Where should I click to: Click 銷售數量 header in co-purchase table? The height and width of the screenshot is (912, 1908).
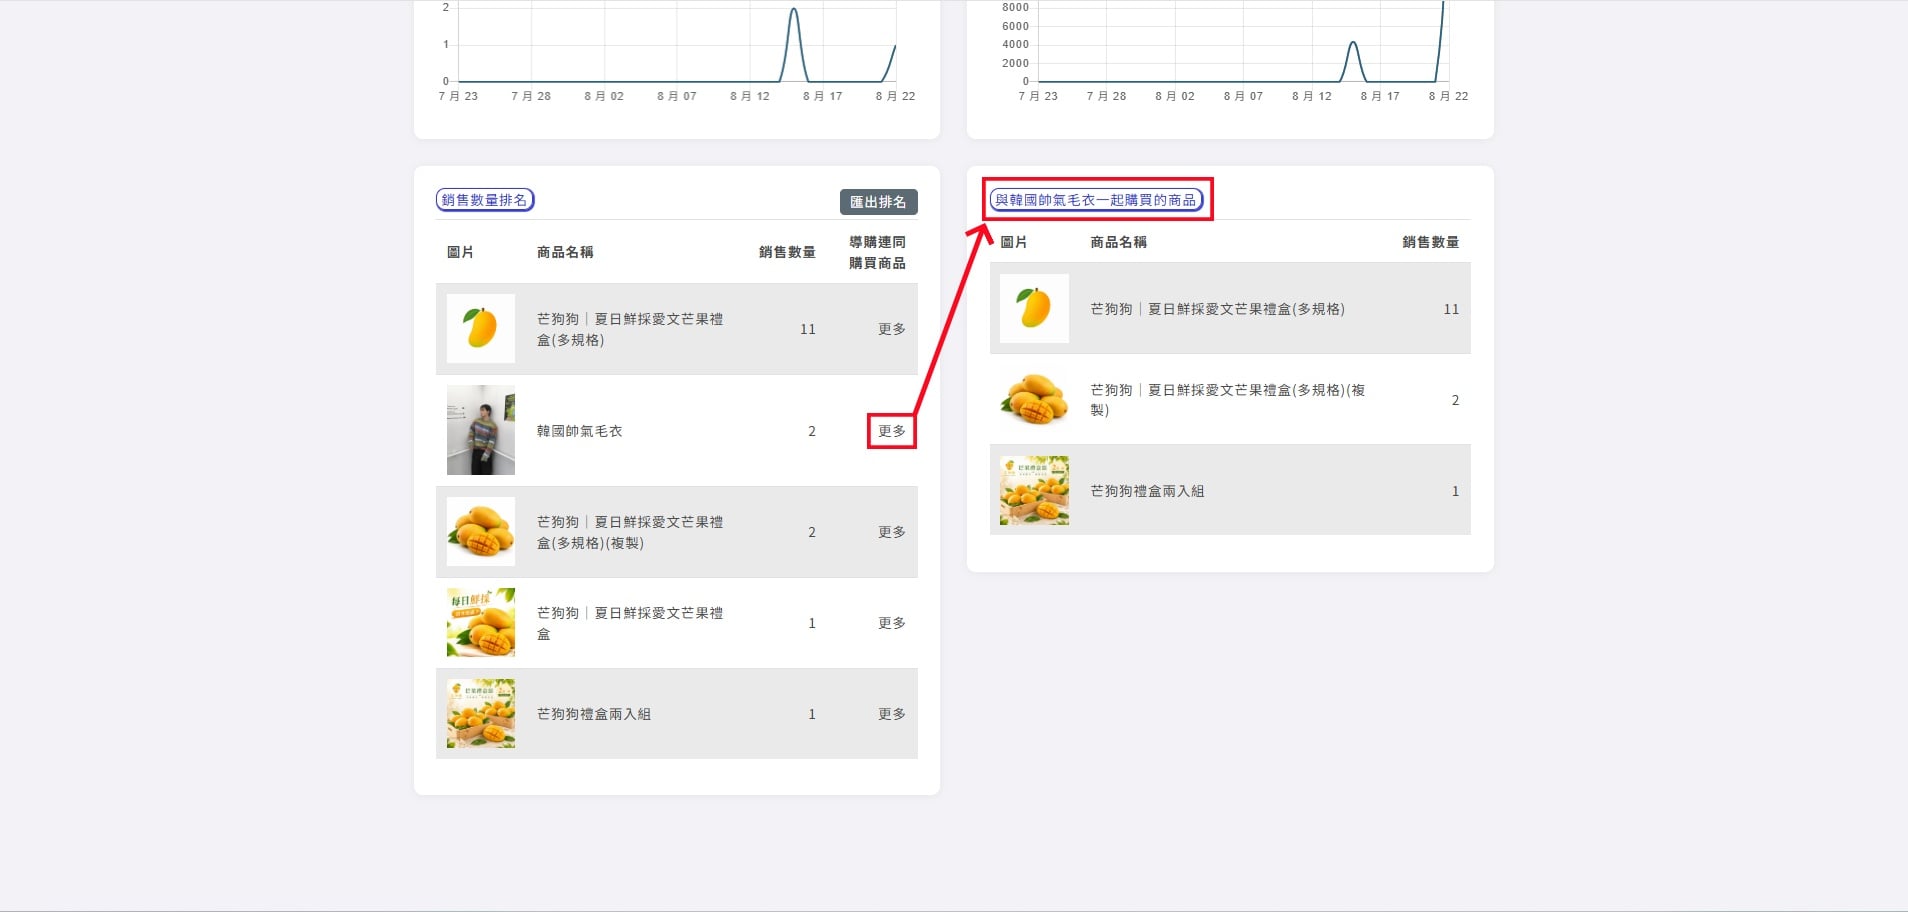point(1430,242)
